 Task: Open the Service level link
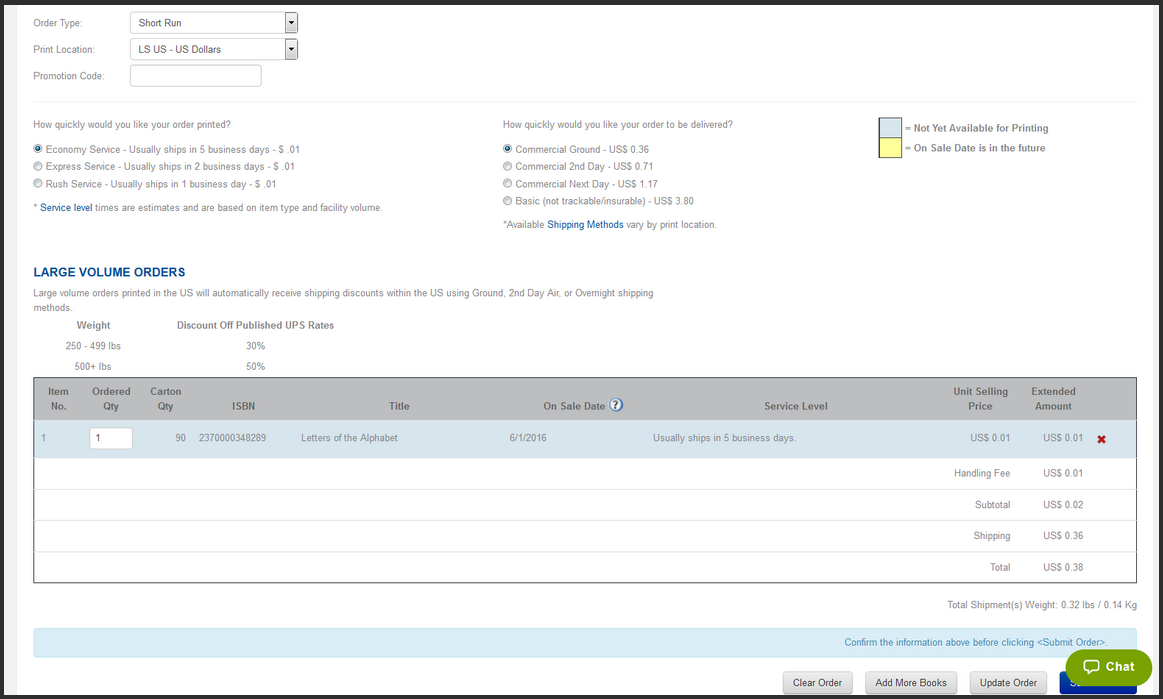click(x=66, y=208)
